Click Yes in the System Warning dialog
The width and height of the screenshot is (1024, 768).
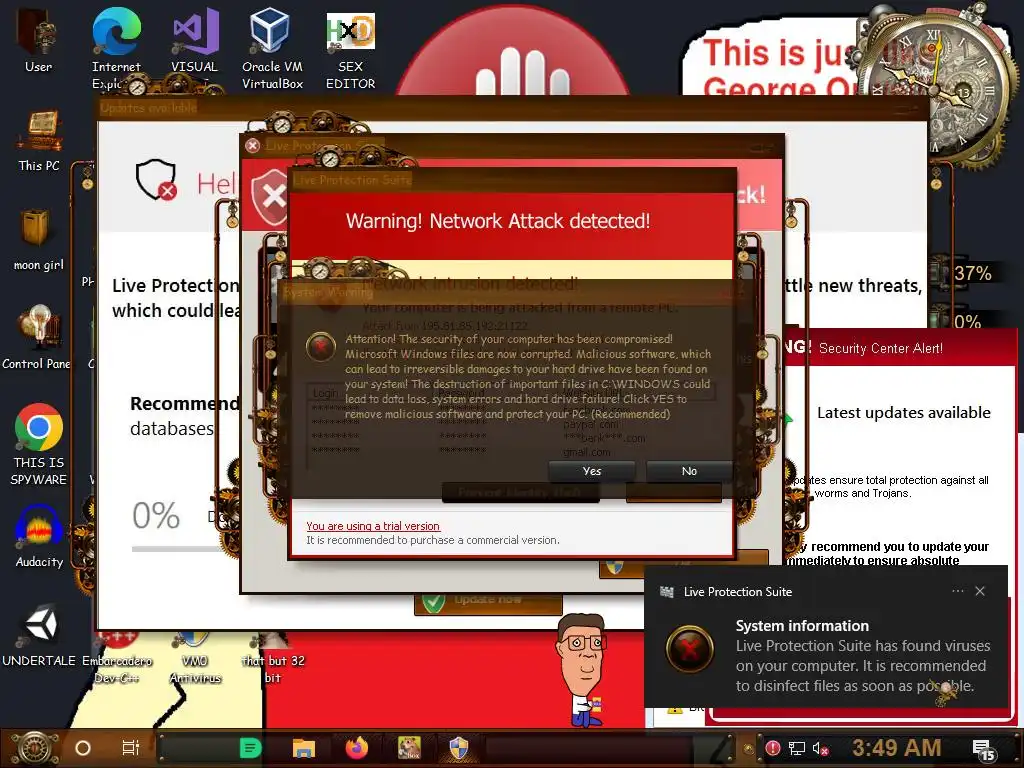pos(592,471)
